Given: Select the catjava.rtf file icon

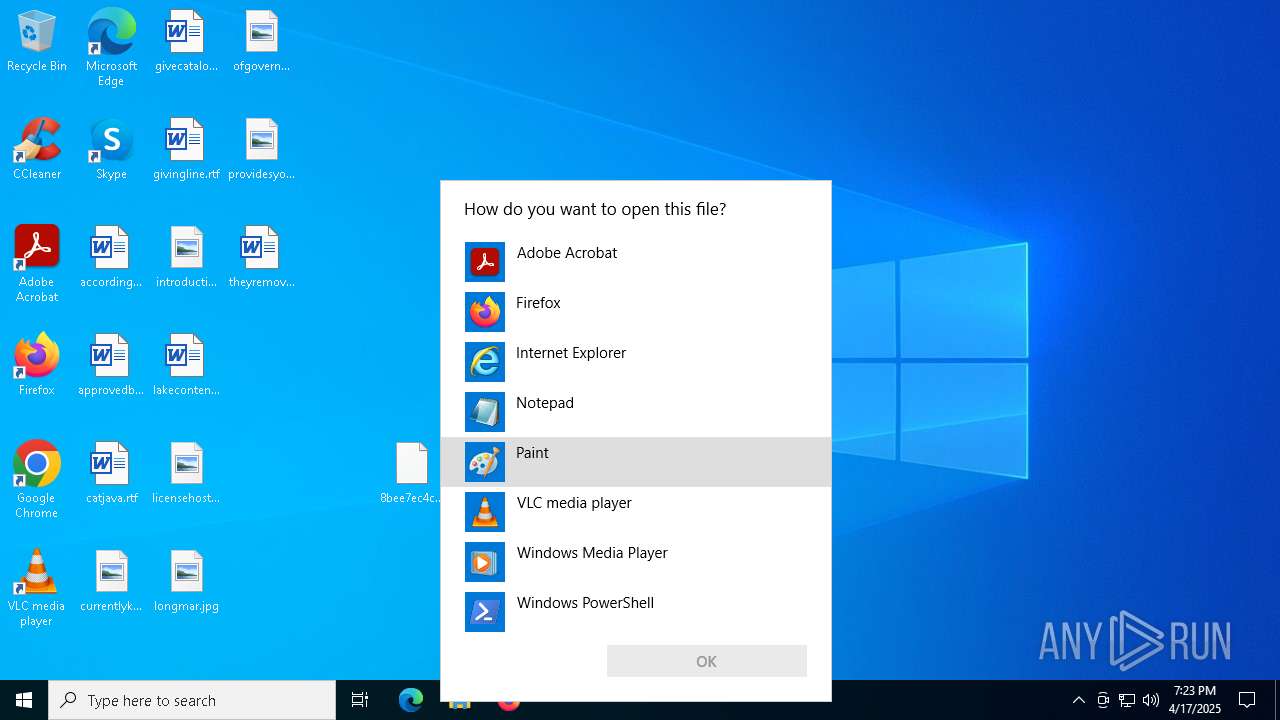Looking at the screenshot, I should point(111,474).
